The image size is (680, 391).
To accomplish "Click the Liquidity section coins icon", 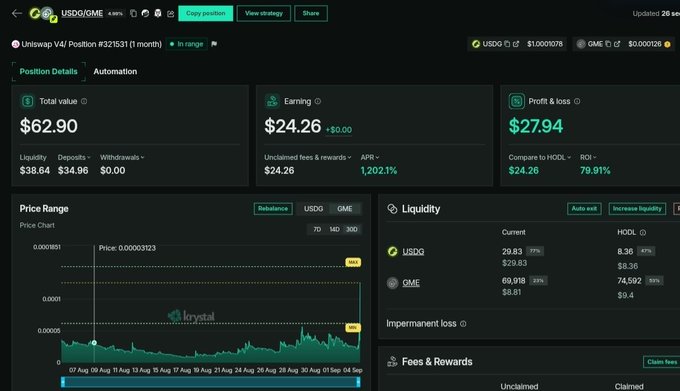I will tap(392, 209).
